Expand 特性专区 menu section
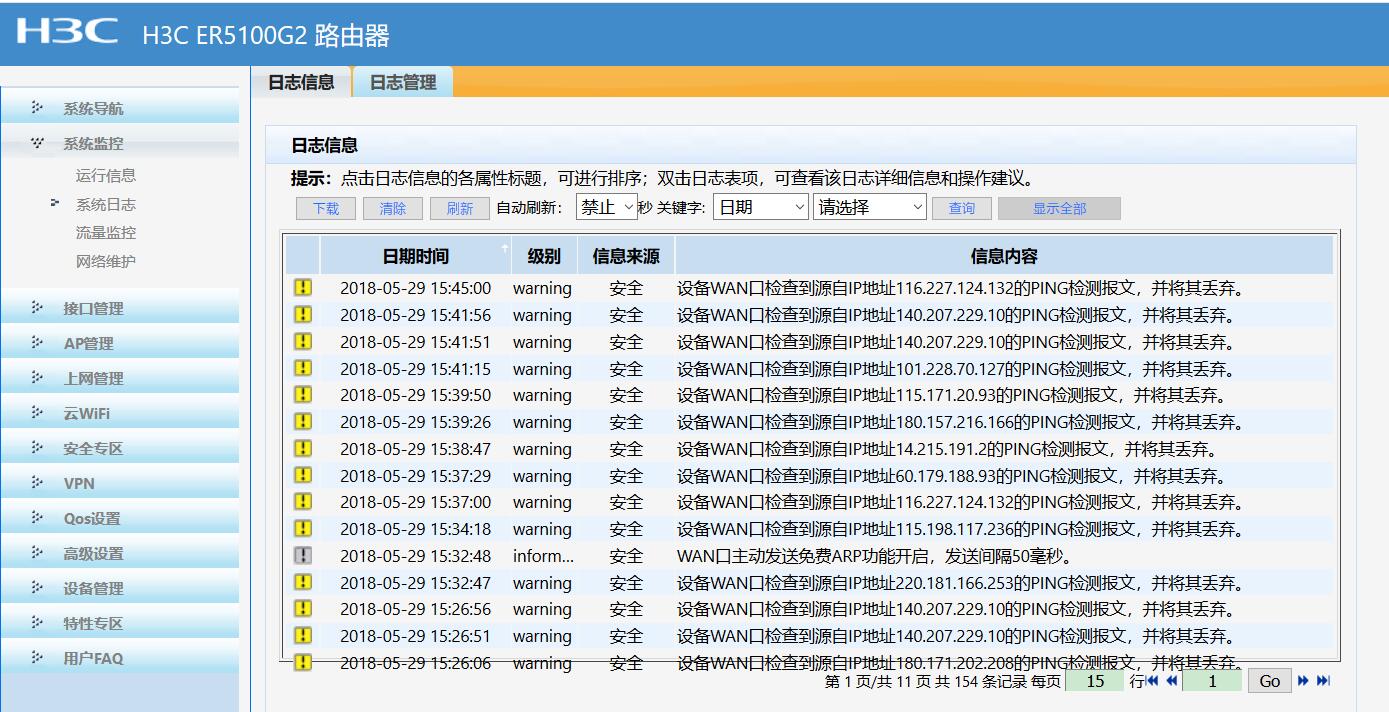 pos(120,623)
